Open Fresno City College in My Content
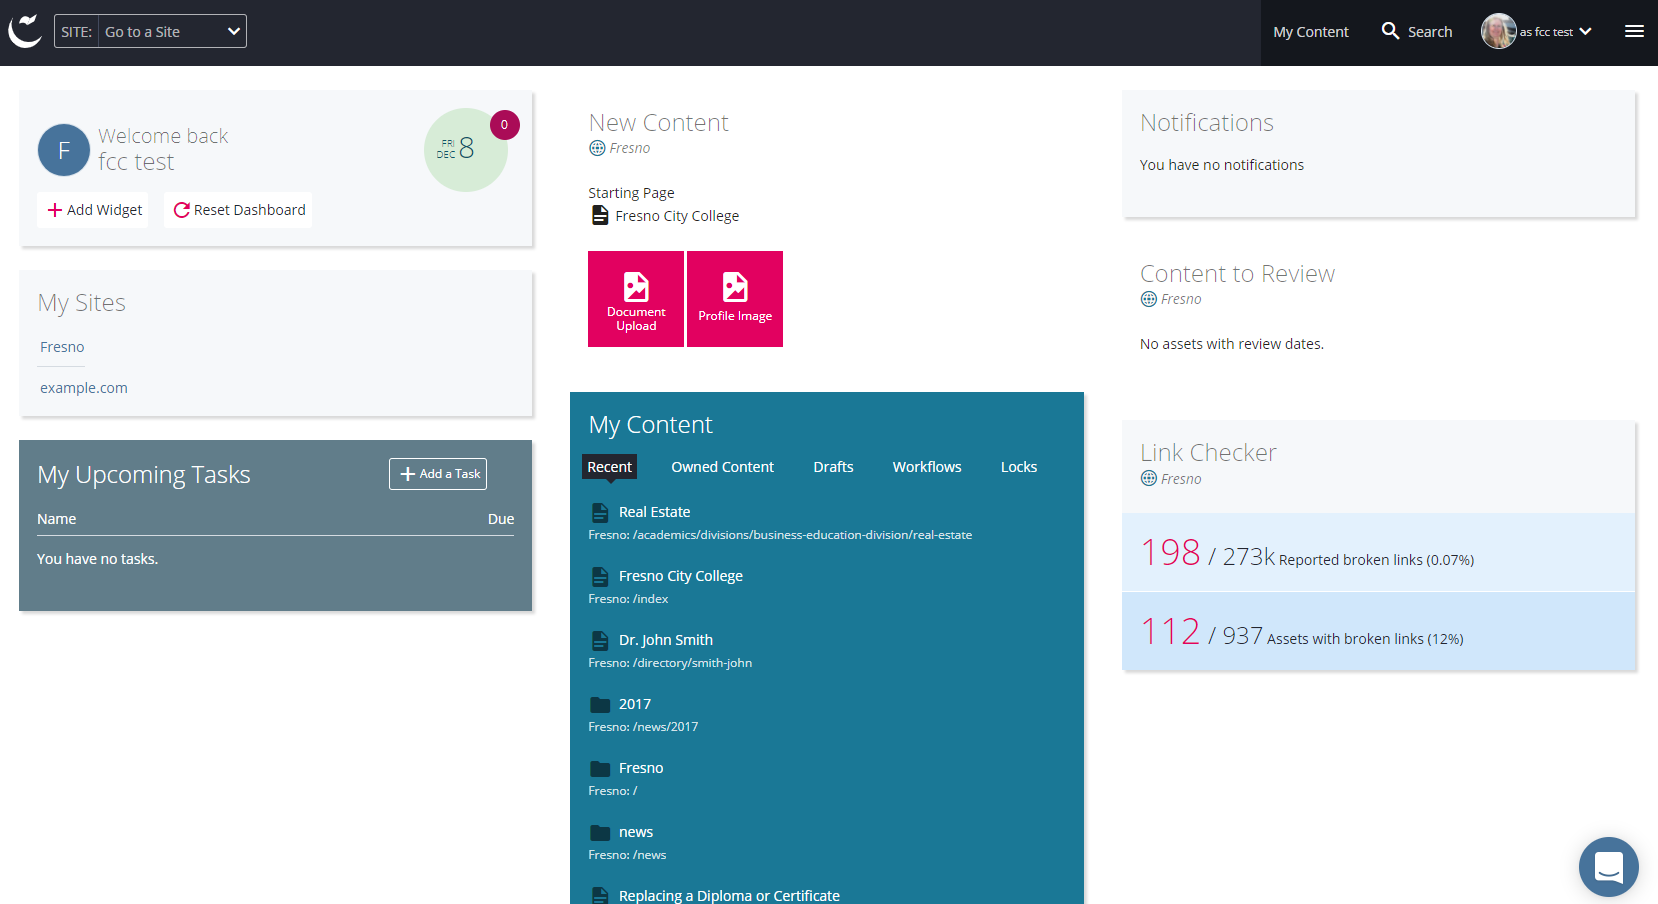The width and height of the screenshot is (1658, 904). coord(680,576)
